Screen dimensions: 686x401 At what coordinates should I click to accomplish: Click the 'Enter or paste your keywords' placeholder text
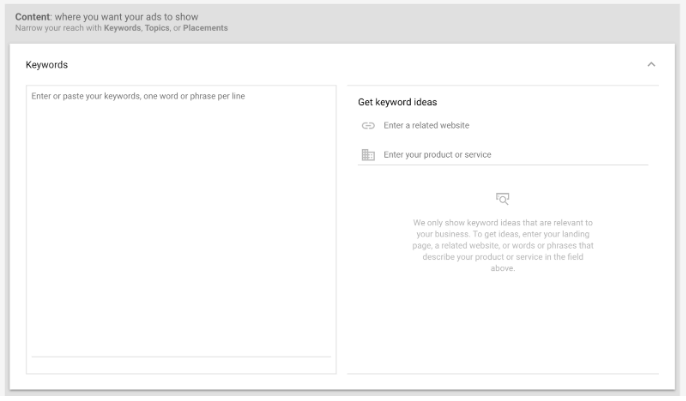tap(138, 96)
